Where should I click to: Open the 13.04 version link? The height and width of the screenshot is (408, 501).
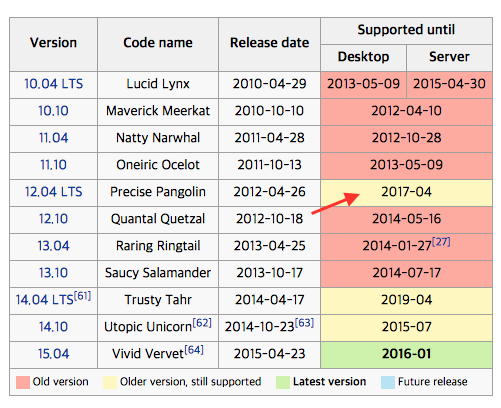point(53,246)
